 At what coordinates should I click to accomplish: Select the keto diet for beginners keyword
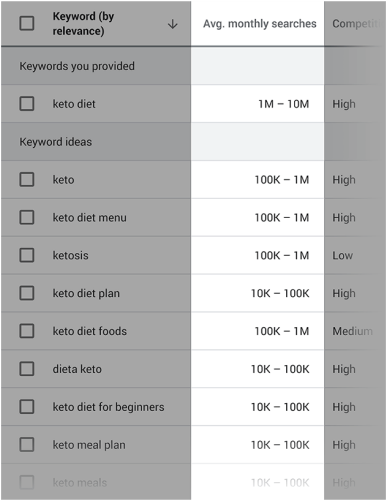[x=108, y=407]
